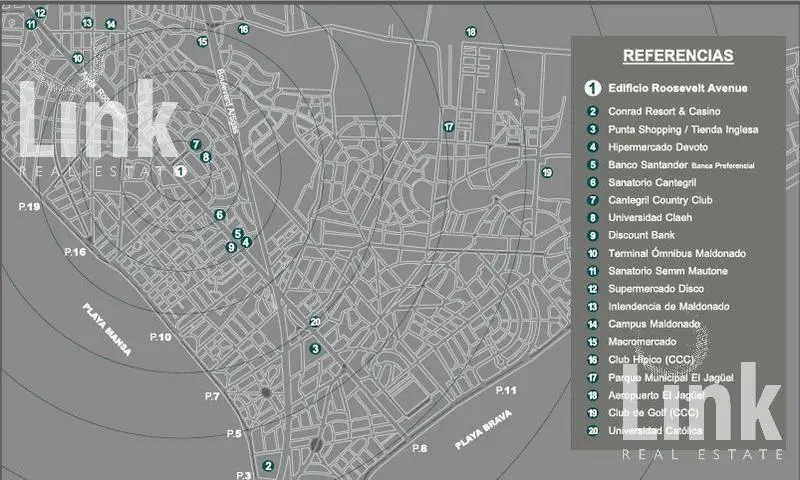Select map marker 14 on the map

pos(111,24)
